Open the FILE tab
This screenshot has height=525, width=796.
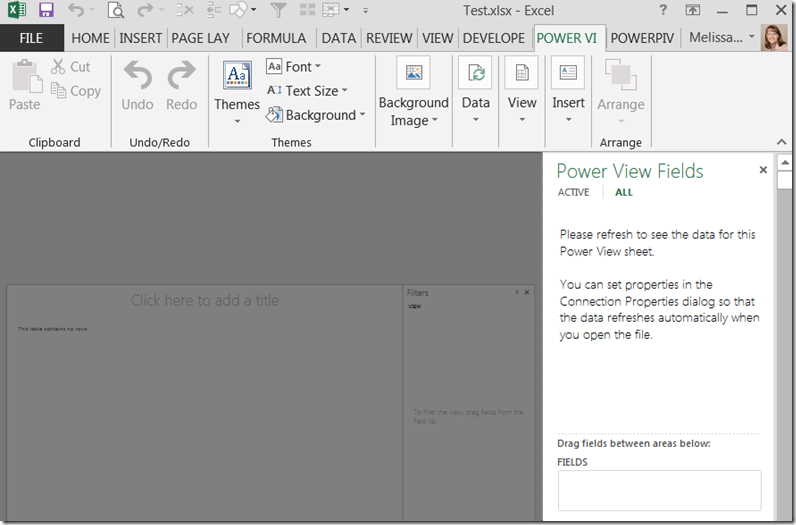click(31, 38)
